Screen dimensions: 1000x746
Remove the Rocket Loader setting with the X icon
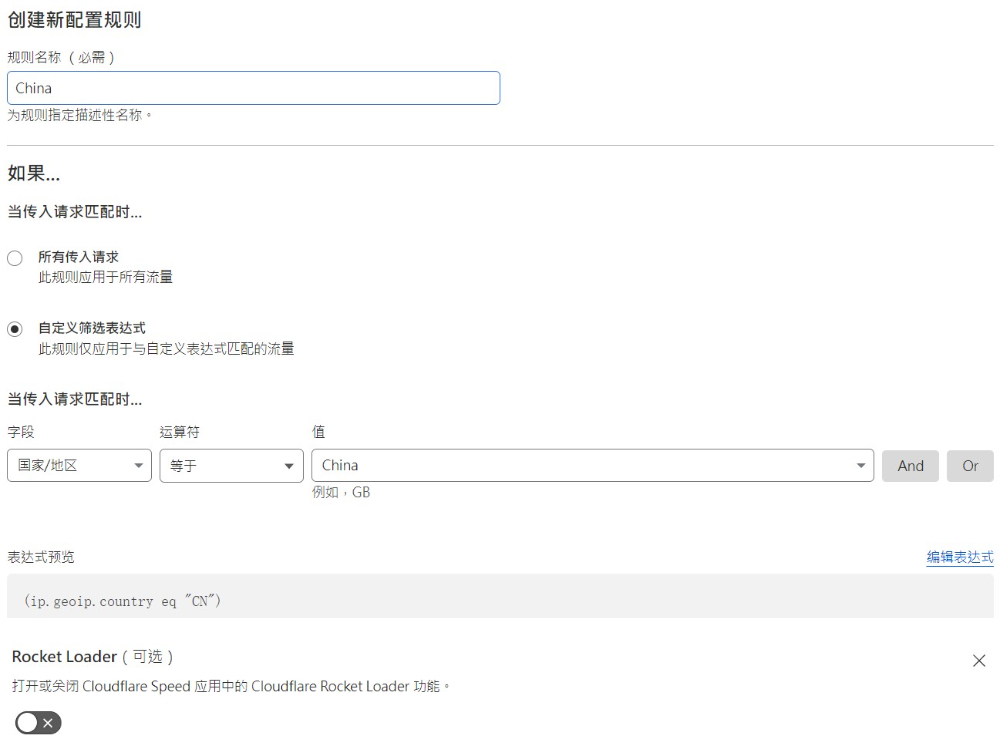[978, 661]
